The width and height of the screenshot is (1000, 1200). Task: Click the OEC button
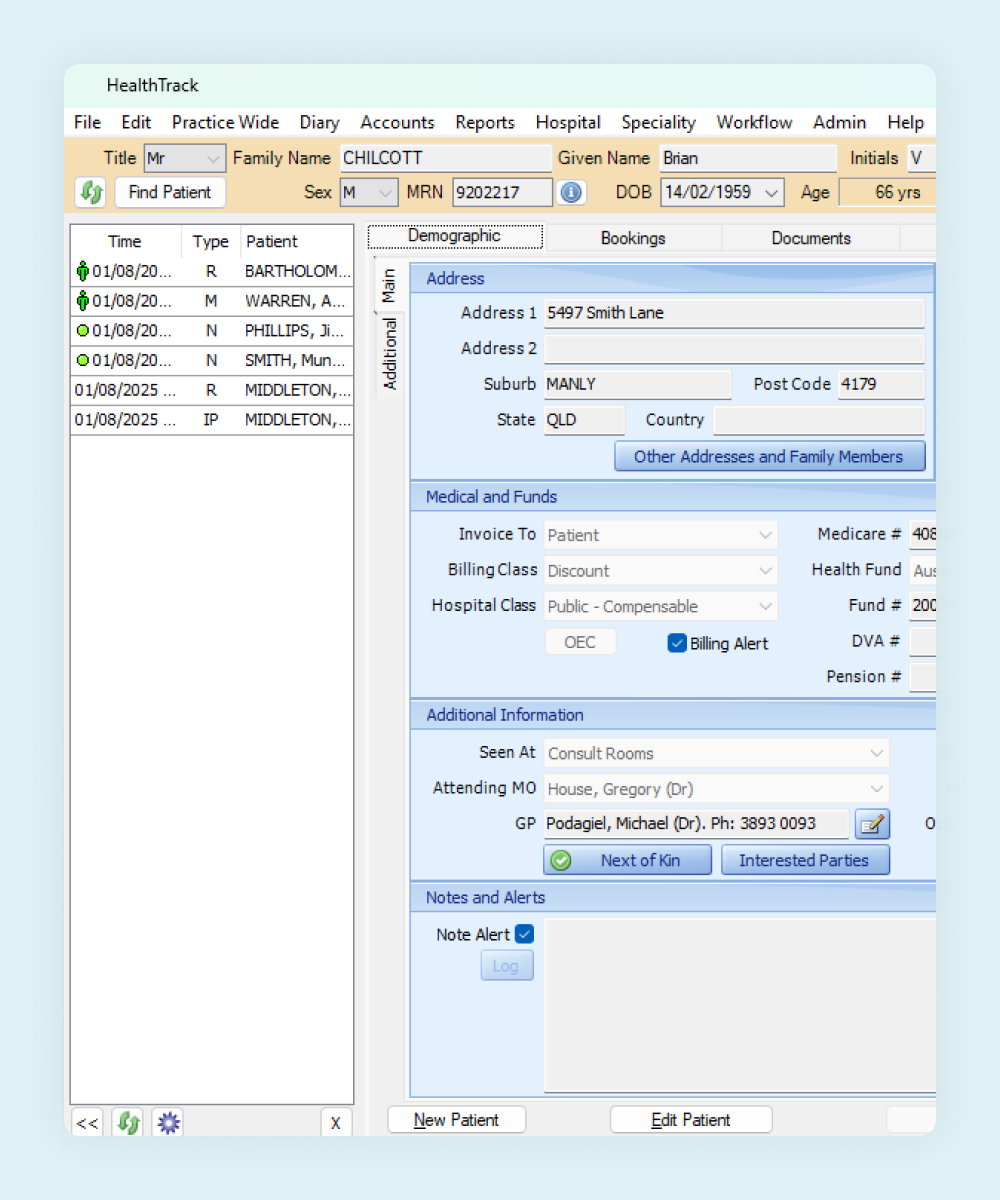580,642
